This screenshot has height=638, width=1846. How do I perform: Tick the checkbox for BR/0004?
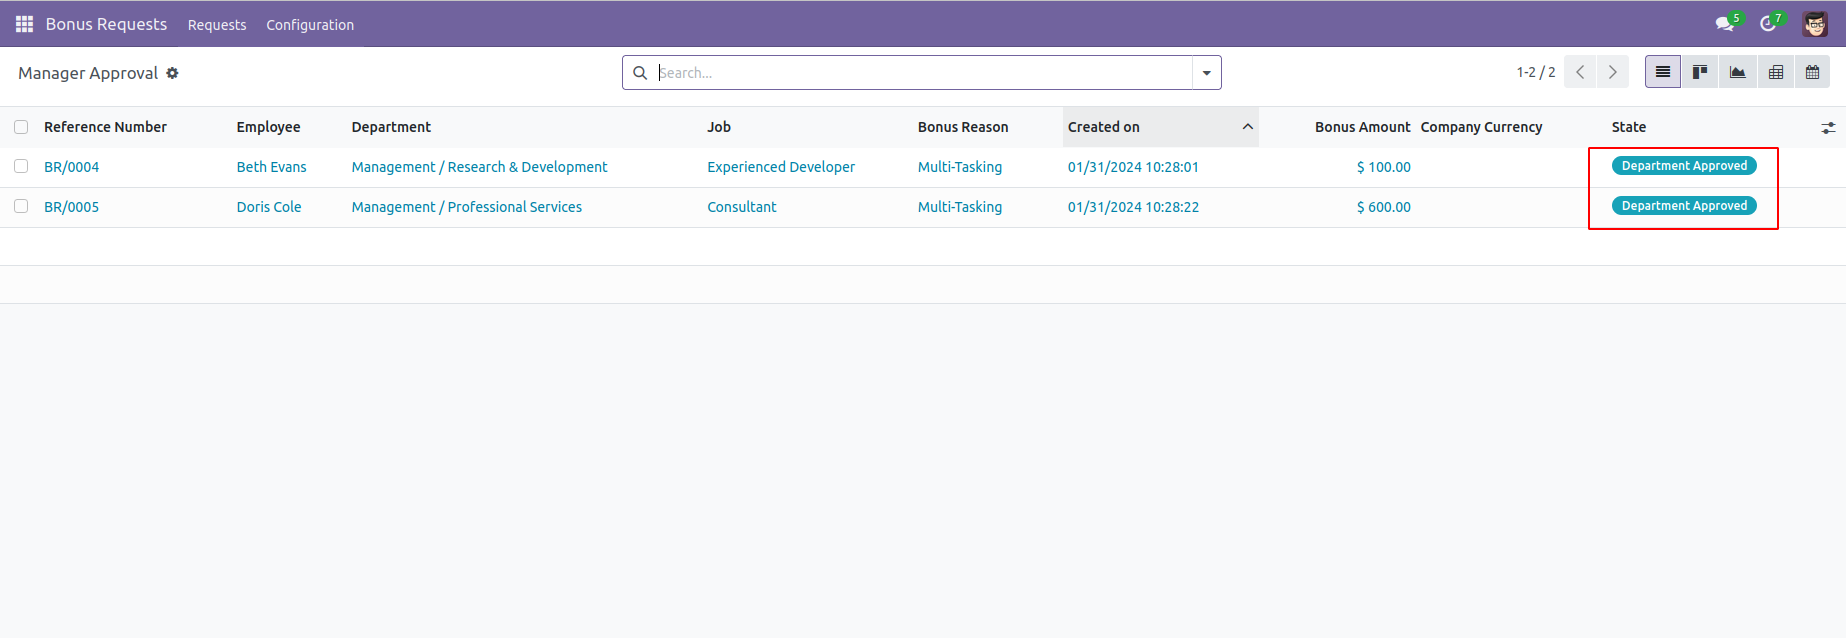click(x=21, y=167)
